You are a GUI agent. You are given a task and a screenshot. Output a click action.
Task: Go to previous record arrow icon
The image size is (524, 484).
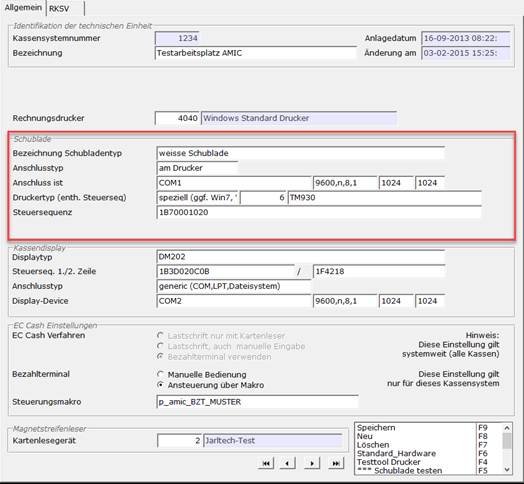pos(287,463)
